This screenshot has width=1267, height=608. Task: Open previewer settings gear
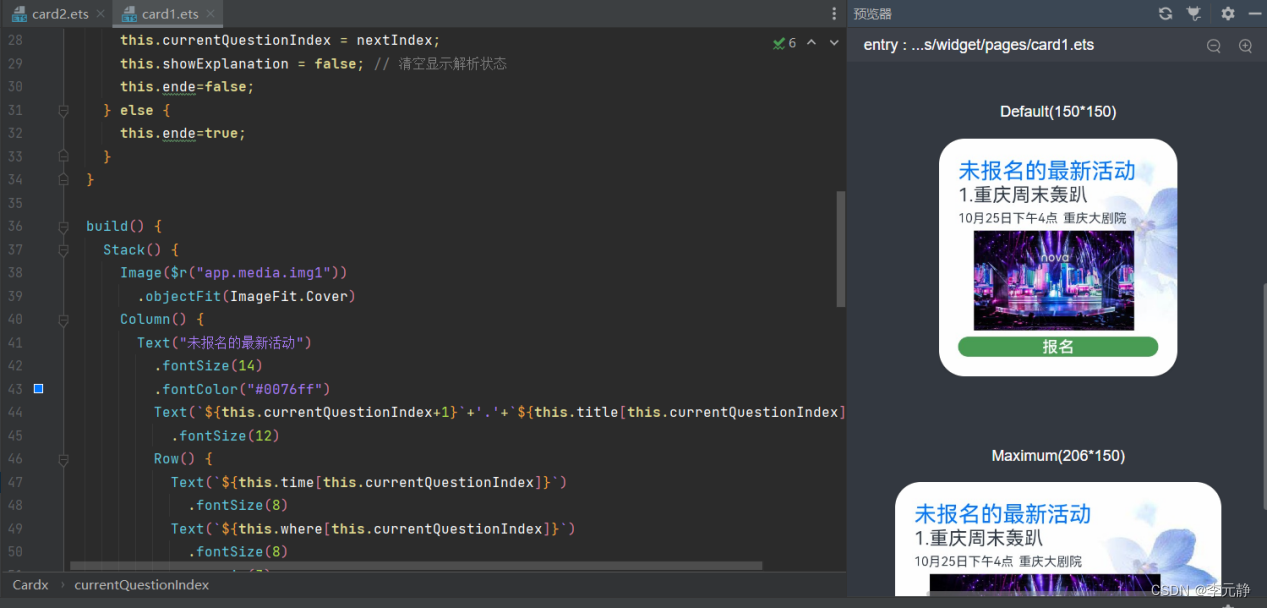pos(1228,14)
